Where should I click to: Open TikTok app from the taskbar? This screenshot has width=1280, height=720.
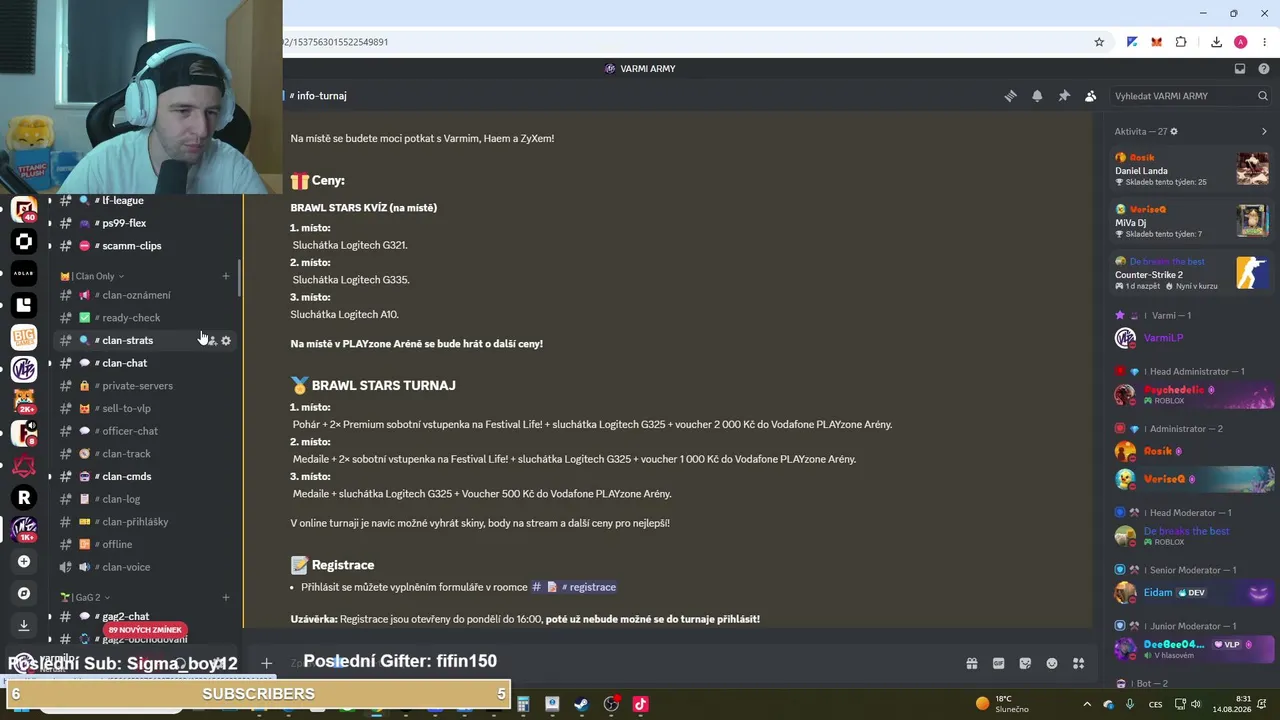(641, 704)
